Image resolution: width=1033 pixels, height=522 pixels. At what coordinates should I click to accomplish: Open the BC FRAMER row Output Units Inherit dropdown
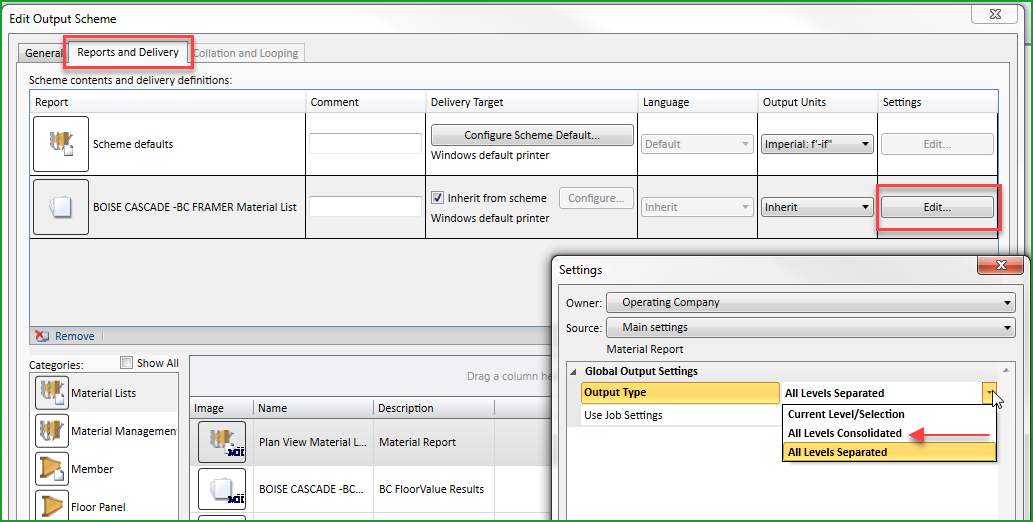tap(817, 207)
